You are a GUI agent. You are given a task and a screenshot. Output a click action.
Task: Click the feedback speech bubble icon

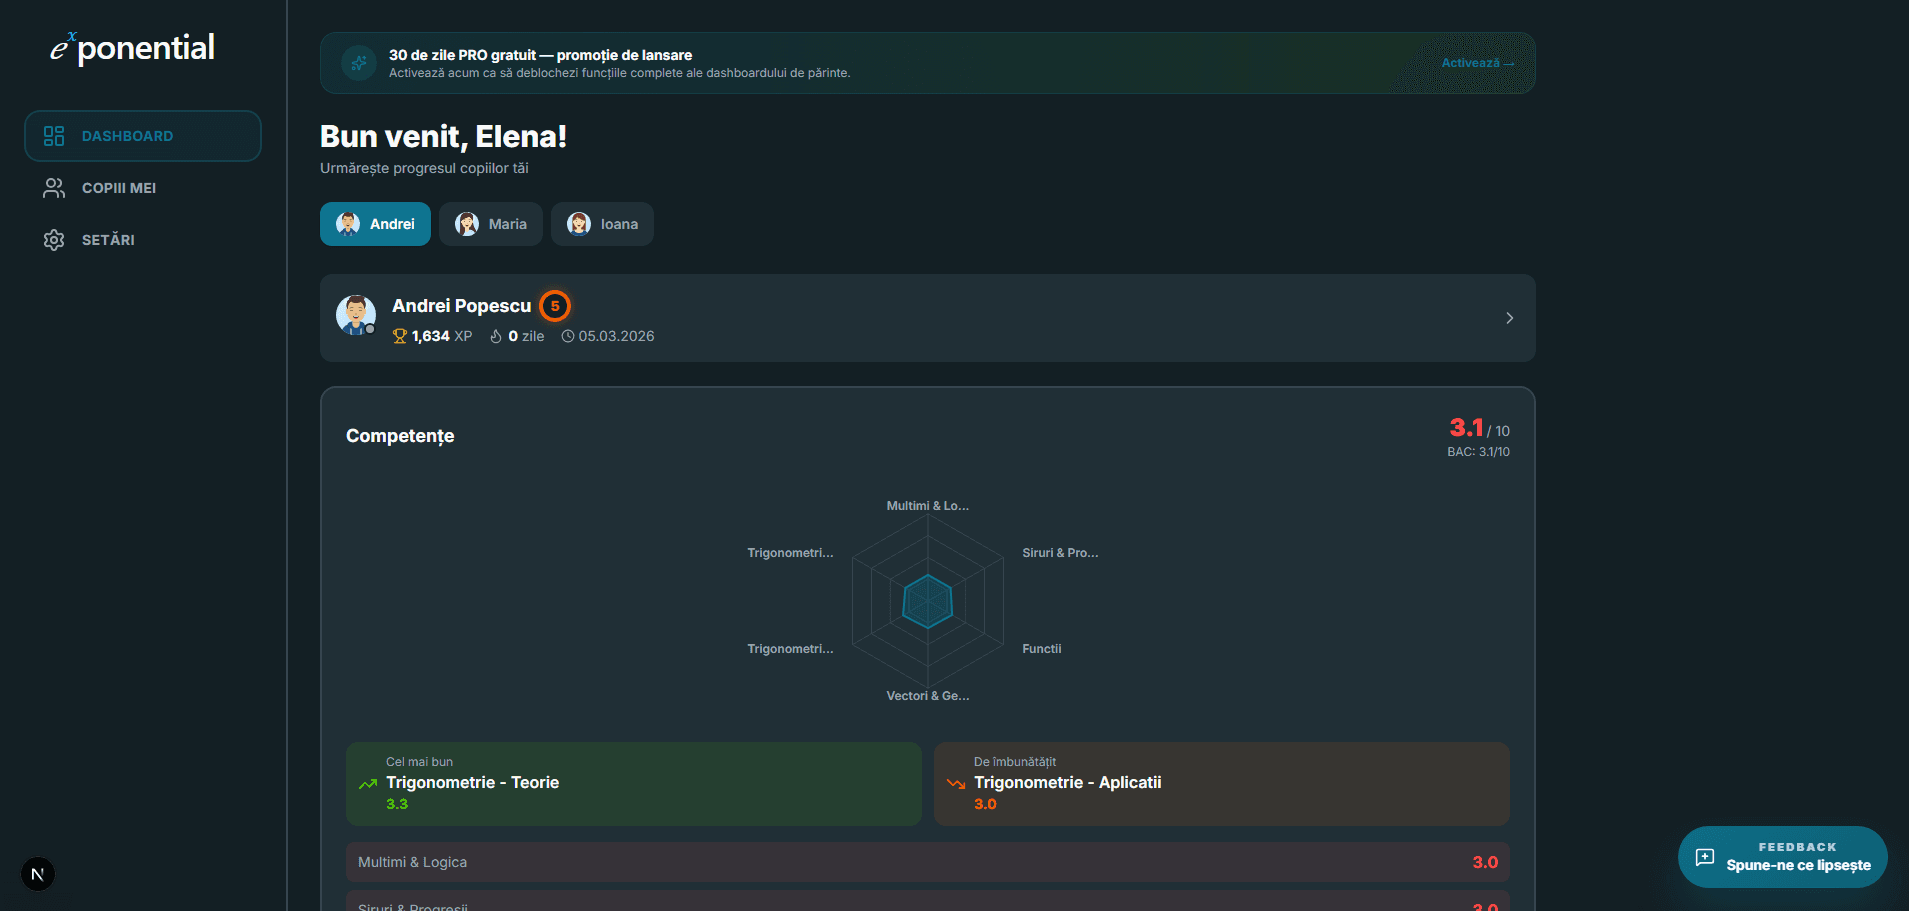1705,857
